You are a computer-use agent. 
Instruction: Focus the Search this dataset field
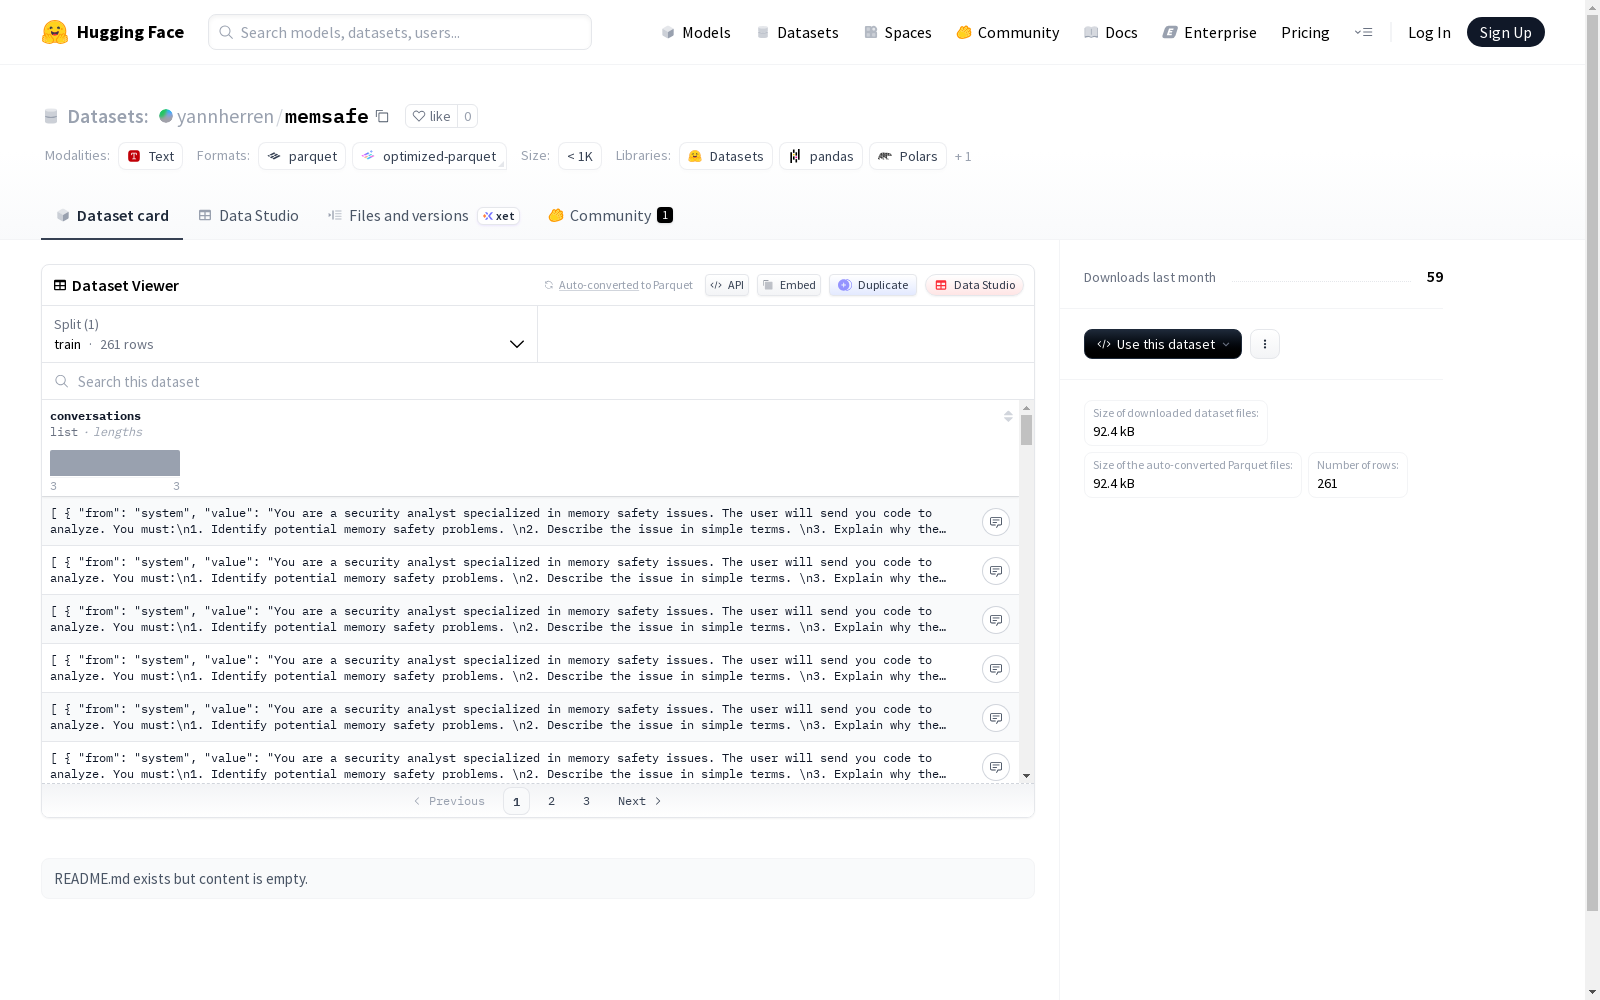click(538, 381)
